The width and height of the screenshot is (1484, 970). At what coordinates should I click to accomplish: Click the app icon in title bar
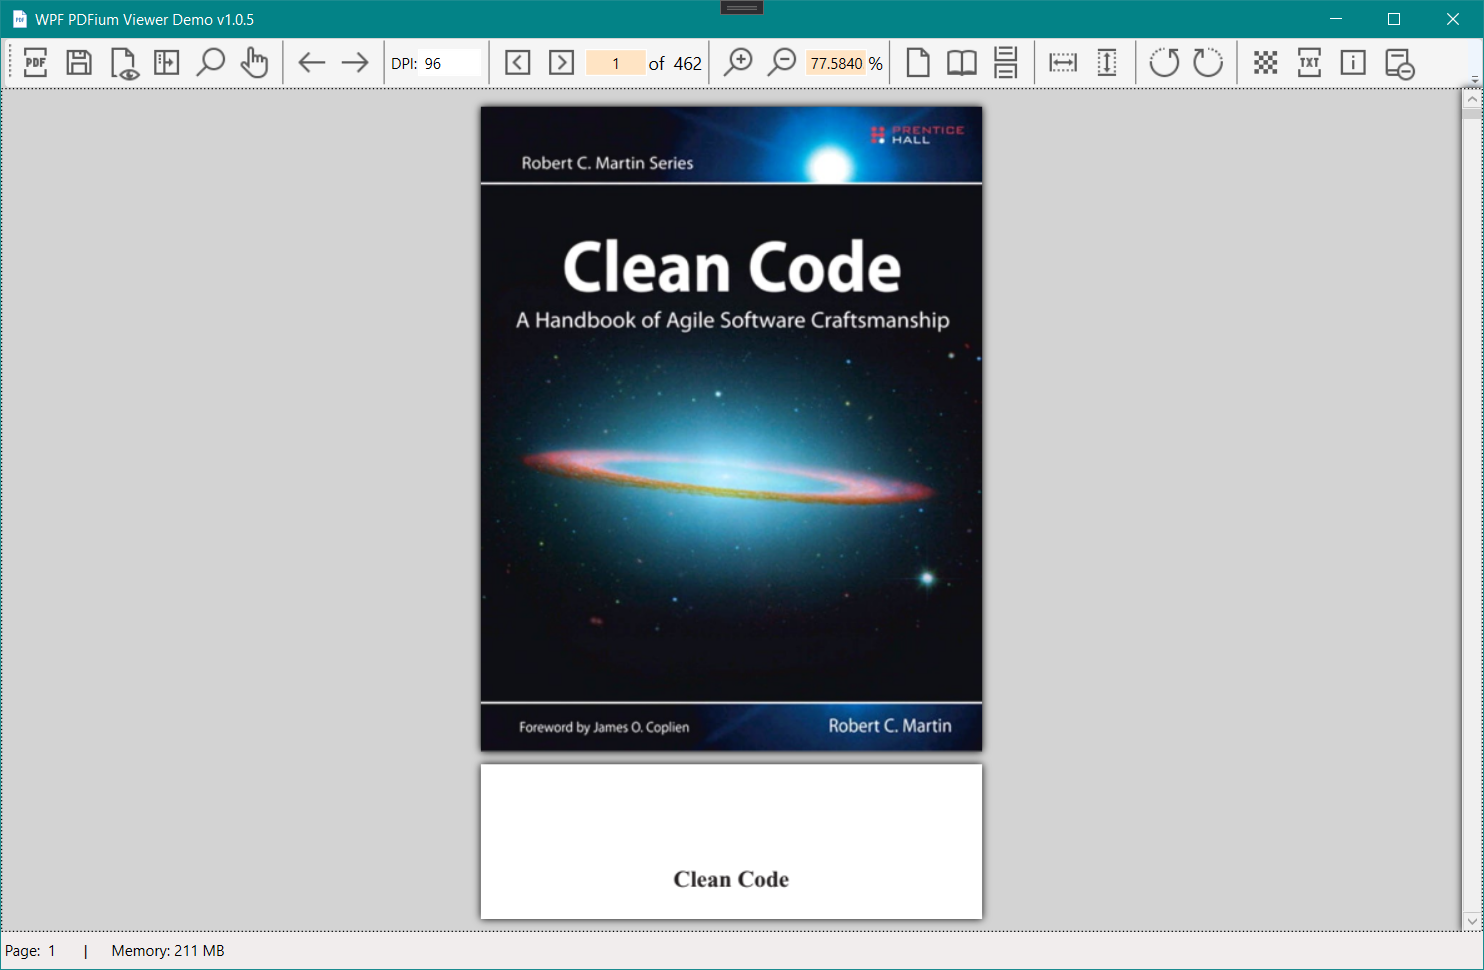[x=19, y=19]
